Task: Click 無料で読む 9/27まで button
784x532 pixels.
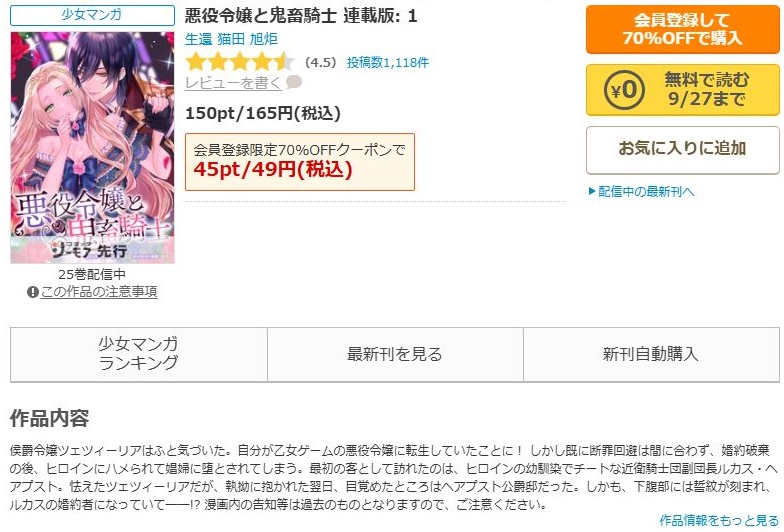Action: click(x=682, y=90)
